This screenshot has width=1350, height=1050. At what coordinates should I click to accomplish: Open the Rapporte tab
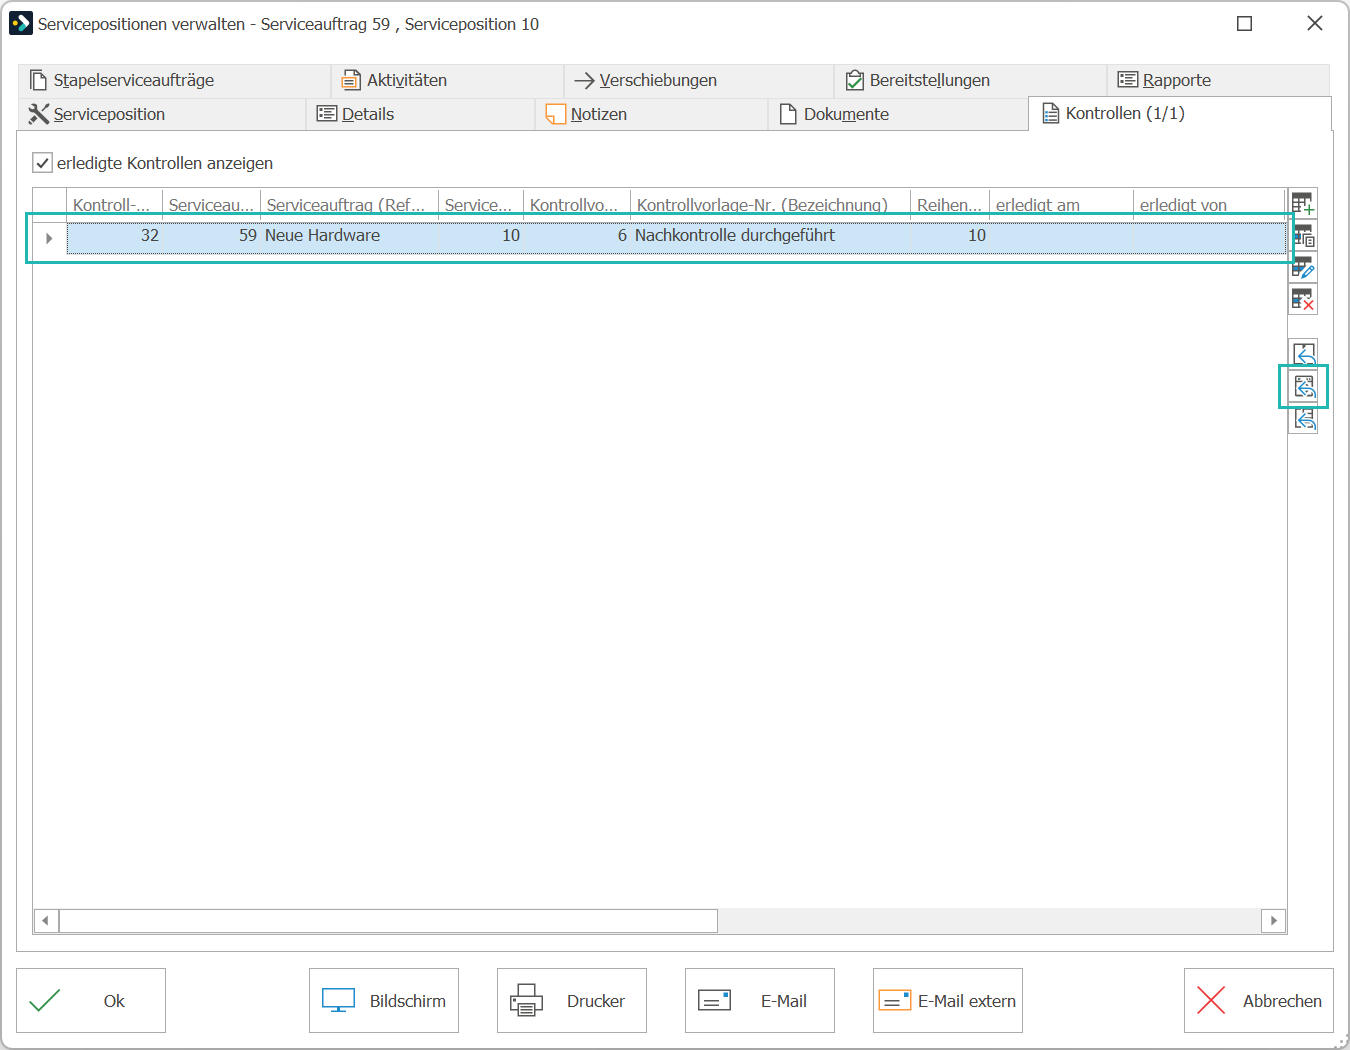[x=1218, y=80]
